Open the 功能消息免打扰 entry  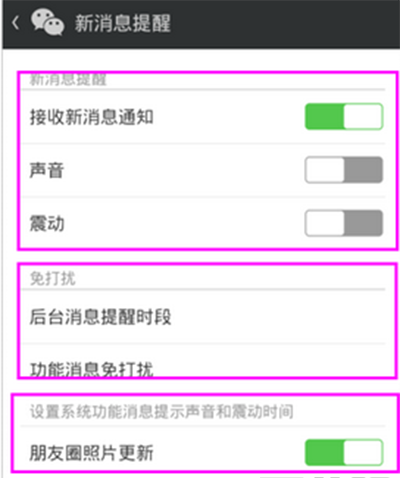click(x=203, y=361)
